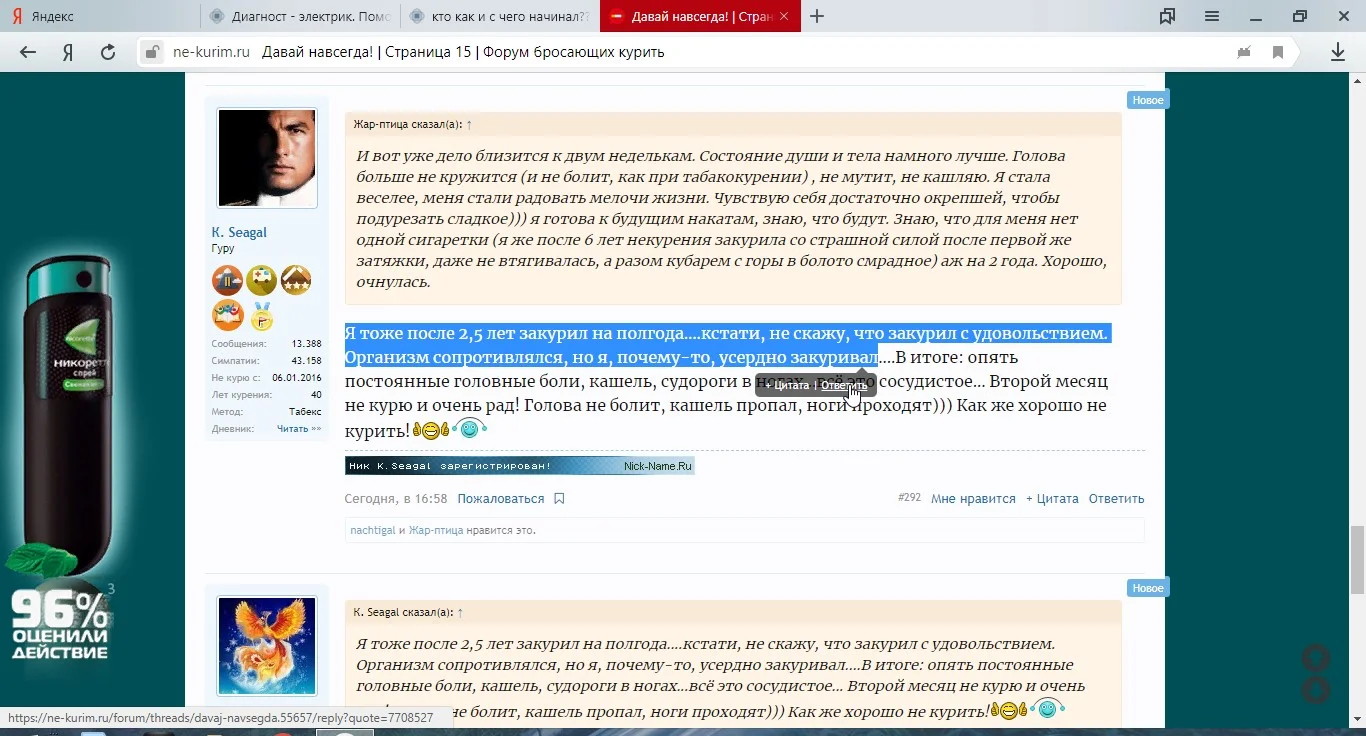The width and height of the screenshot is (1366, 736).
Task: Click the sympathies count '43.158'
Action: tap(306, 361)
